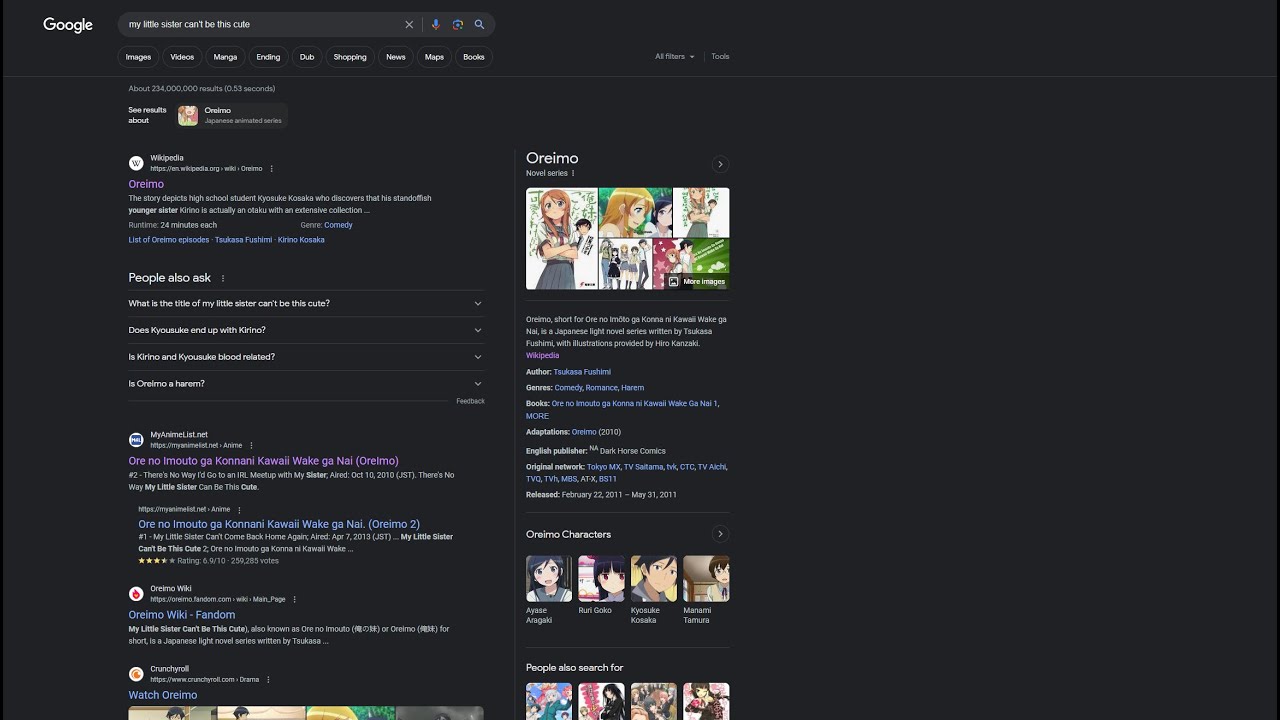The height and width of the screenshot is (720, 1280).
Task: Click the Fandom favicon icon
Action: 136,594
